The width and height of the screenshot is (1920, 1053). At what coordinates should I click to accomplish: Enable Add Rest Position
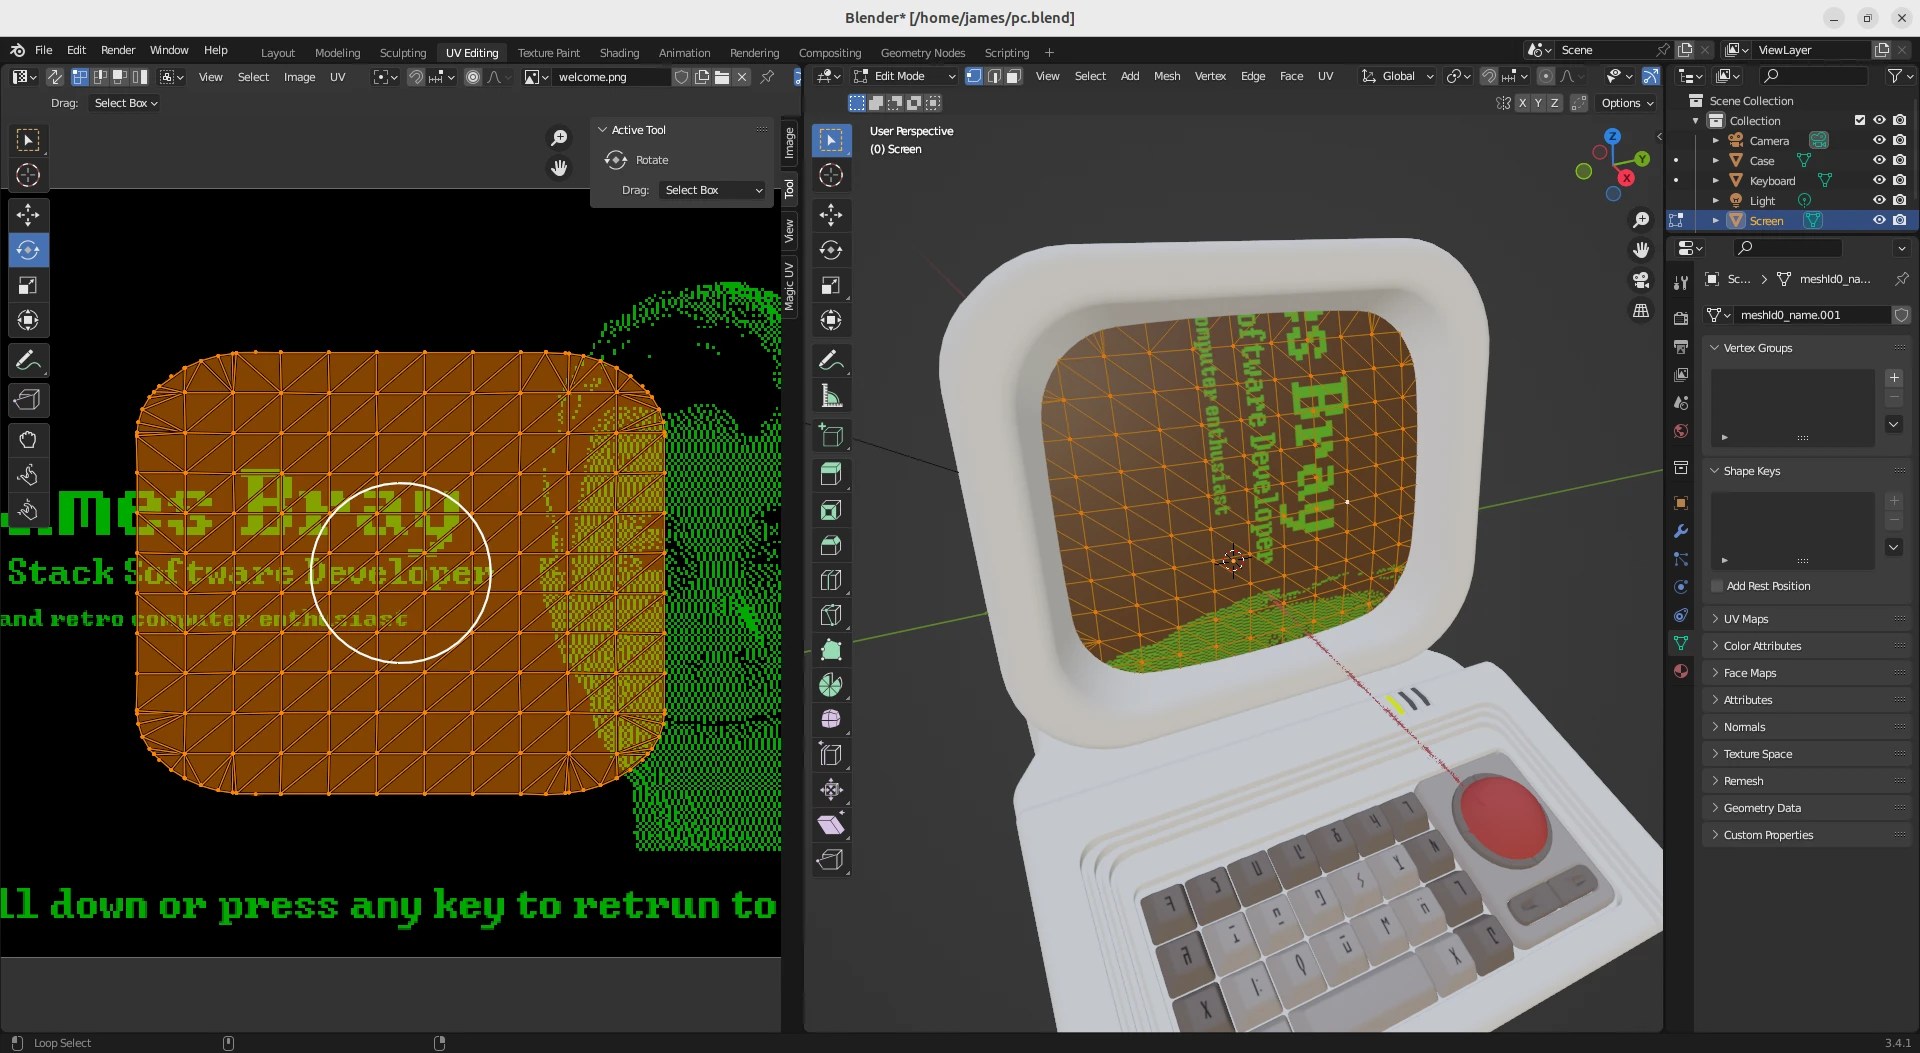point(1714,586)
